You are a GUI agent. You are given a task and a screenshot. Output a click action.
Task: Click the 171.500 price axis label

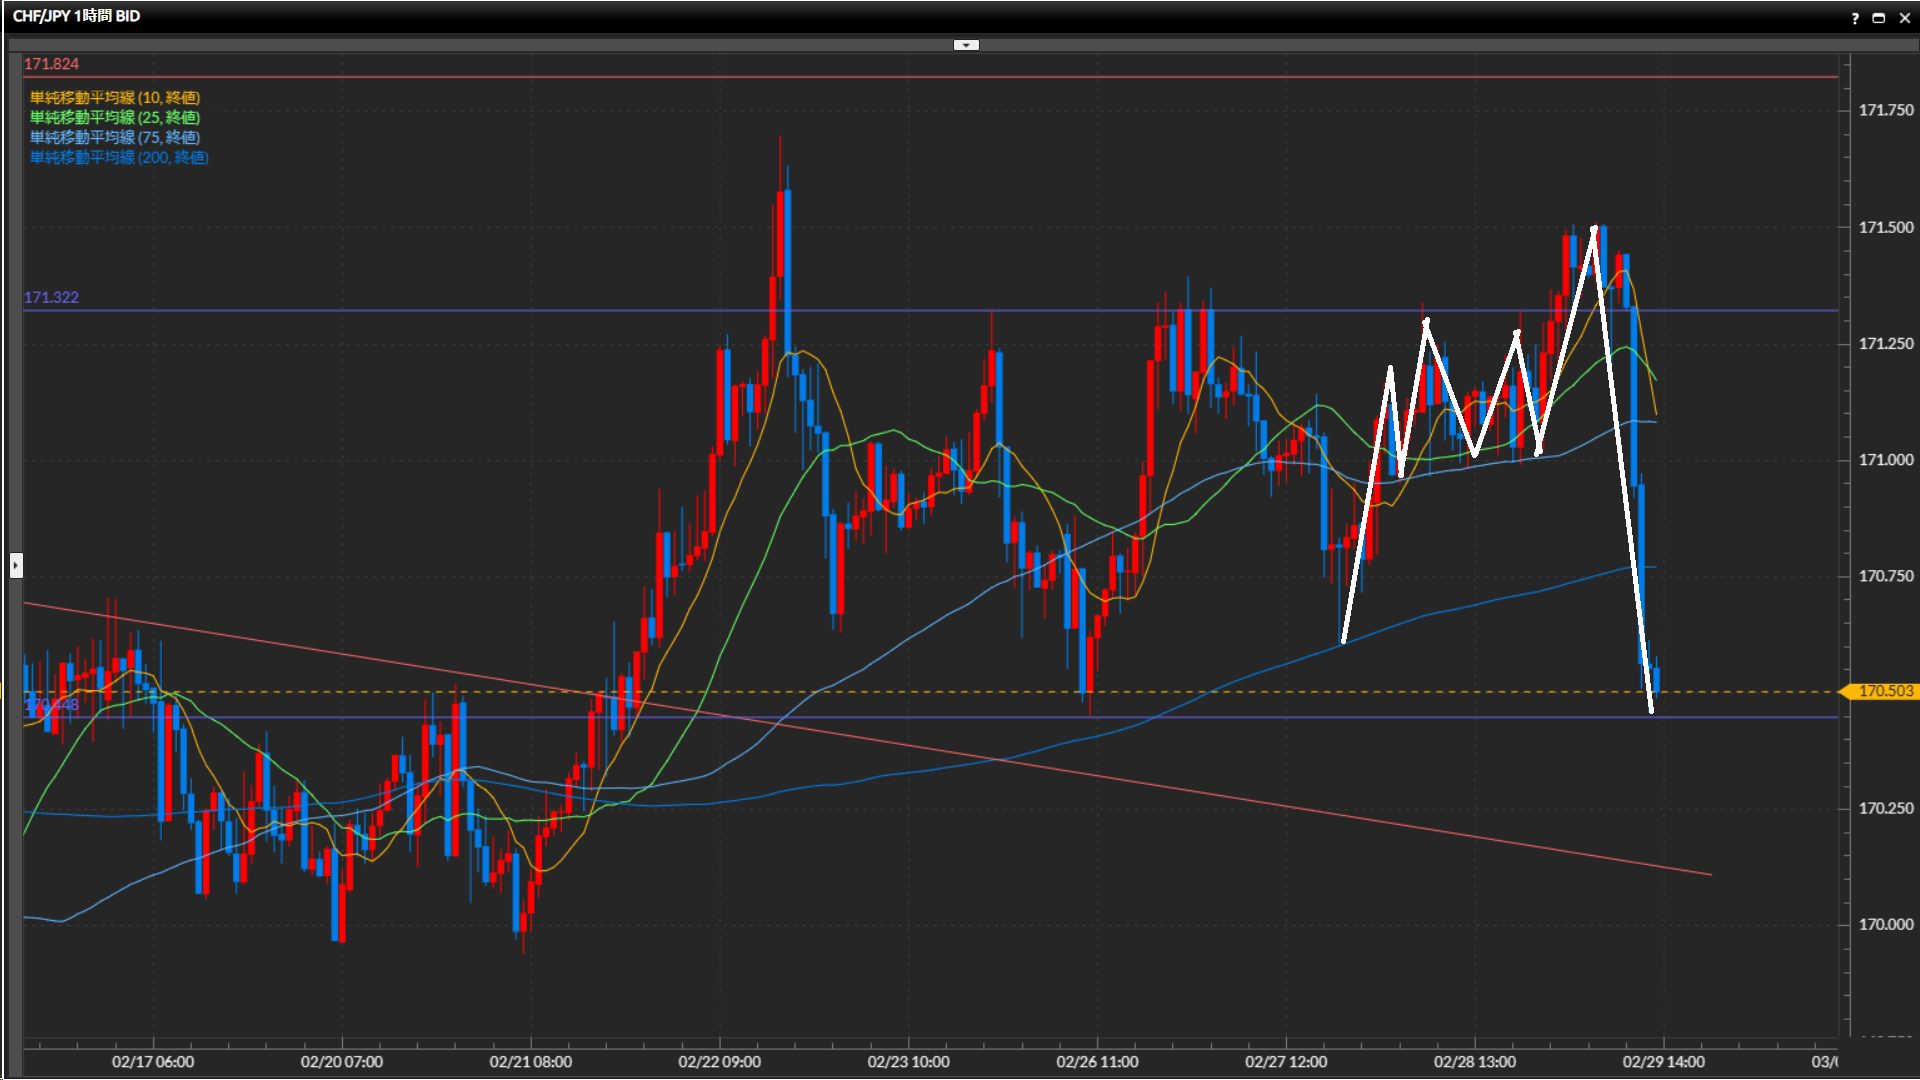(1885, 227)
